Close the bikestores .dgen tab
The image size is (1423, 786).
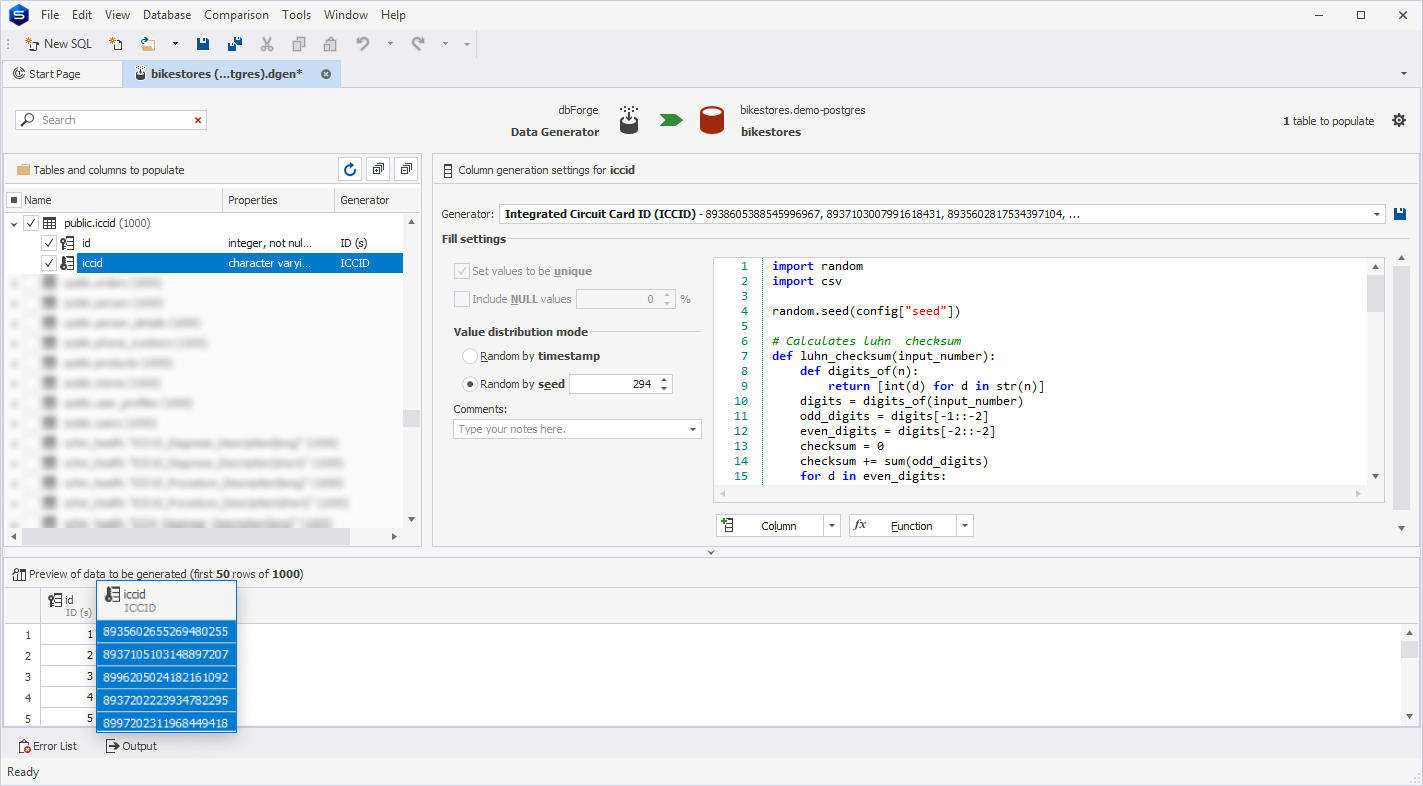click(326, 74)
